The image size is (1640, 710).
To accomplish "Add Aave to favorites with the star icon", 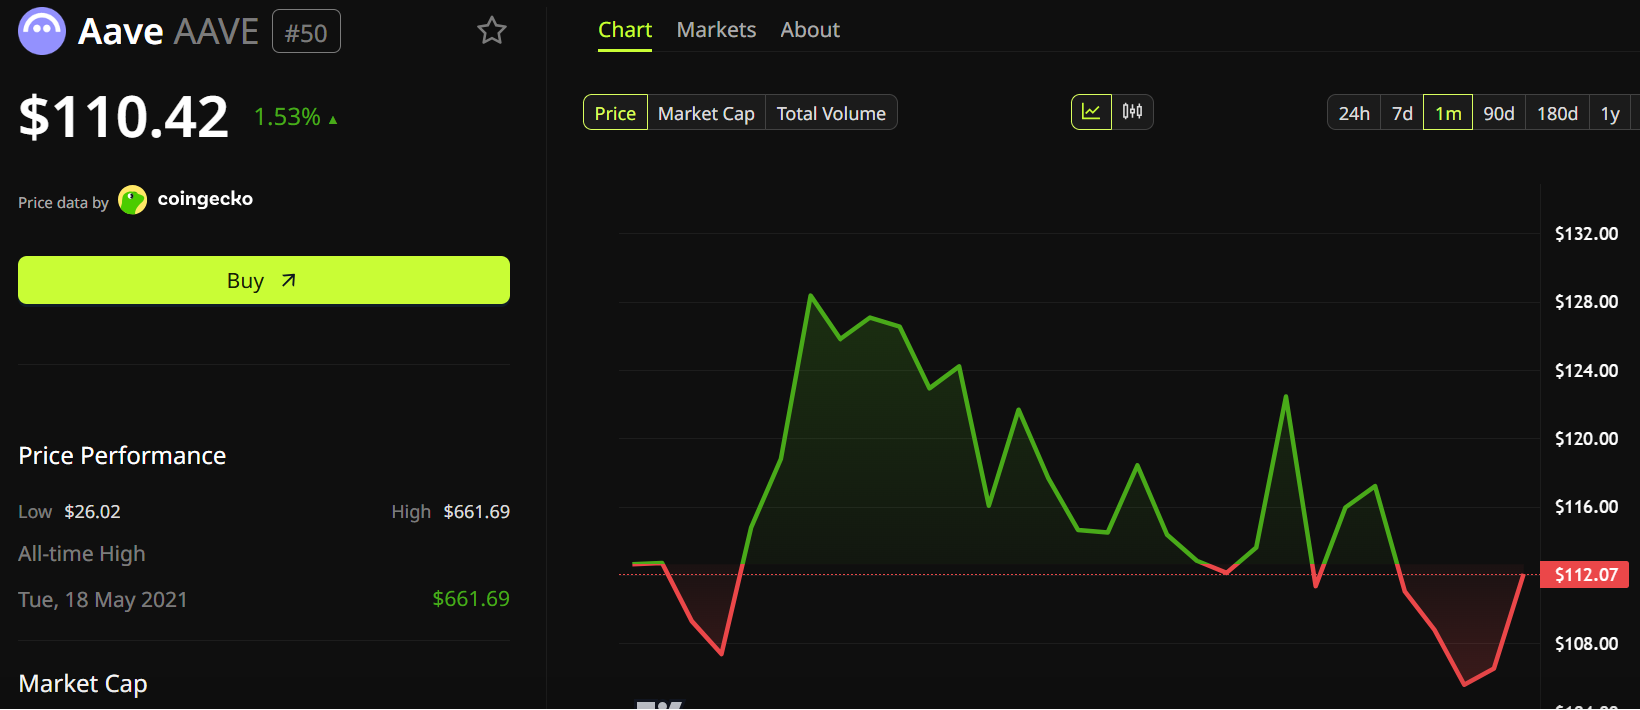I will point(492,31).
